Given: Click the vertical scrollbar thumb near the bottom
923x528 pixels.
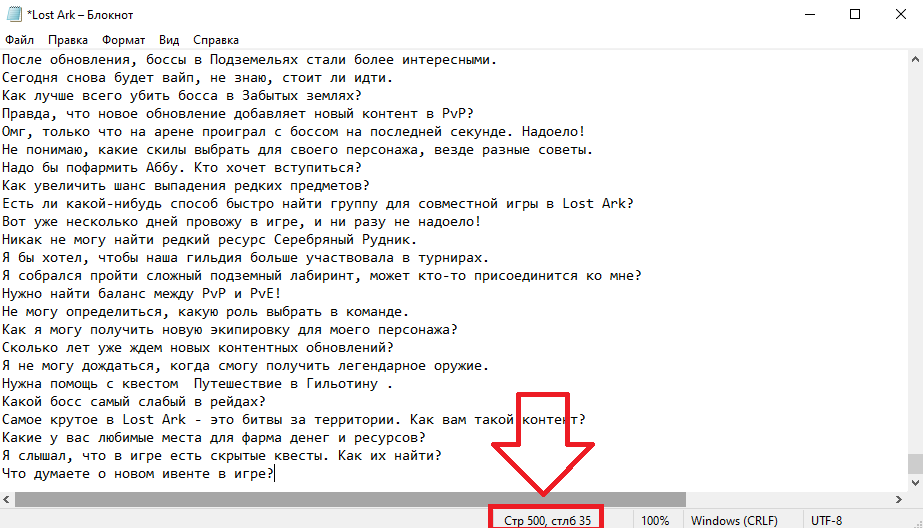Looking at the screenshot, I should (x=915, y=463).
